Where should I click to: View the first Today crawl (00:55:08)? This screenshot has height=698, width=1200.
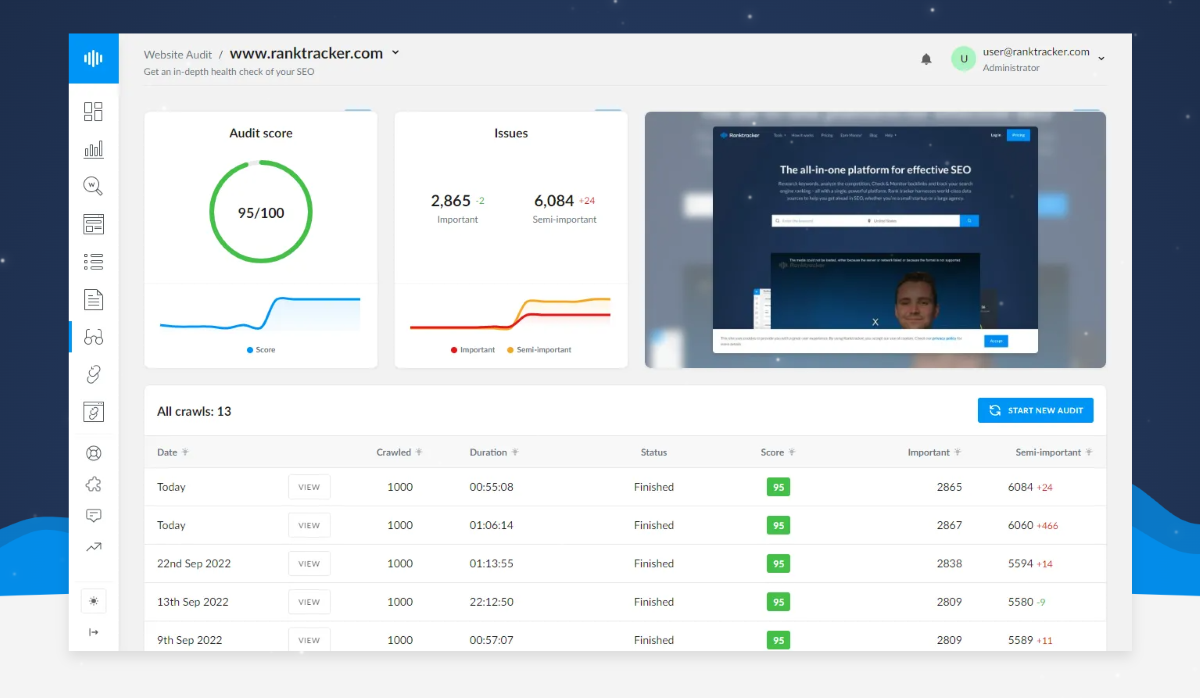pyautogui.click(x=309, y=487)
